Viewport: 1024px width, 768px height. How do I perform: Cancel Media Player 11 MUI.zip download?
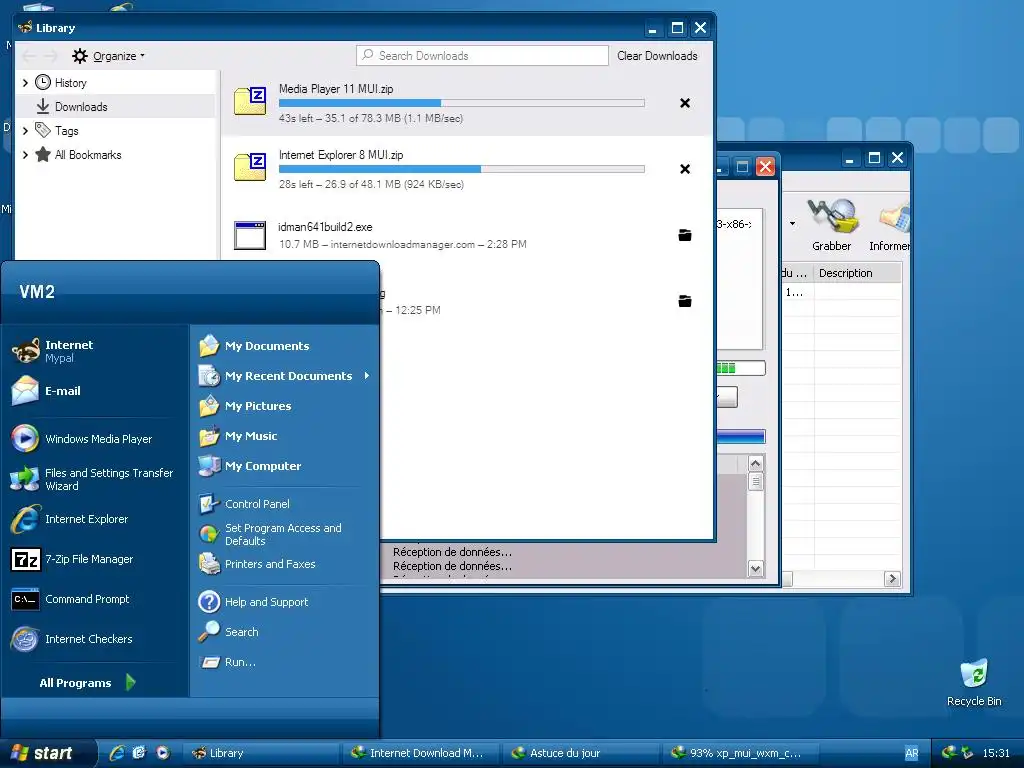[x=684, y=103]
